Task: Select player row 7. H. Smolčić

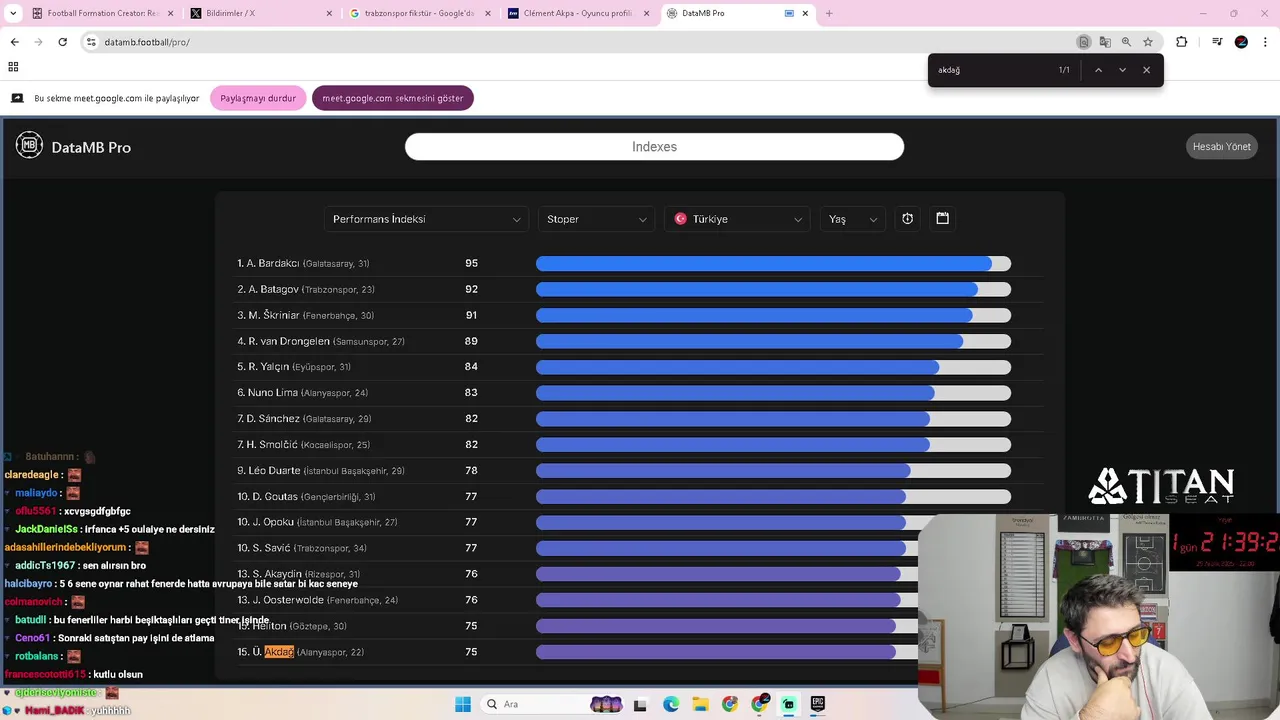Action: pos(640,444)
